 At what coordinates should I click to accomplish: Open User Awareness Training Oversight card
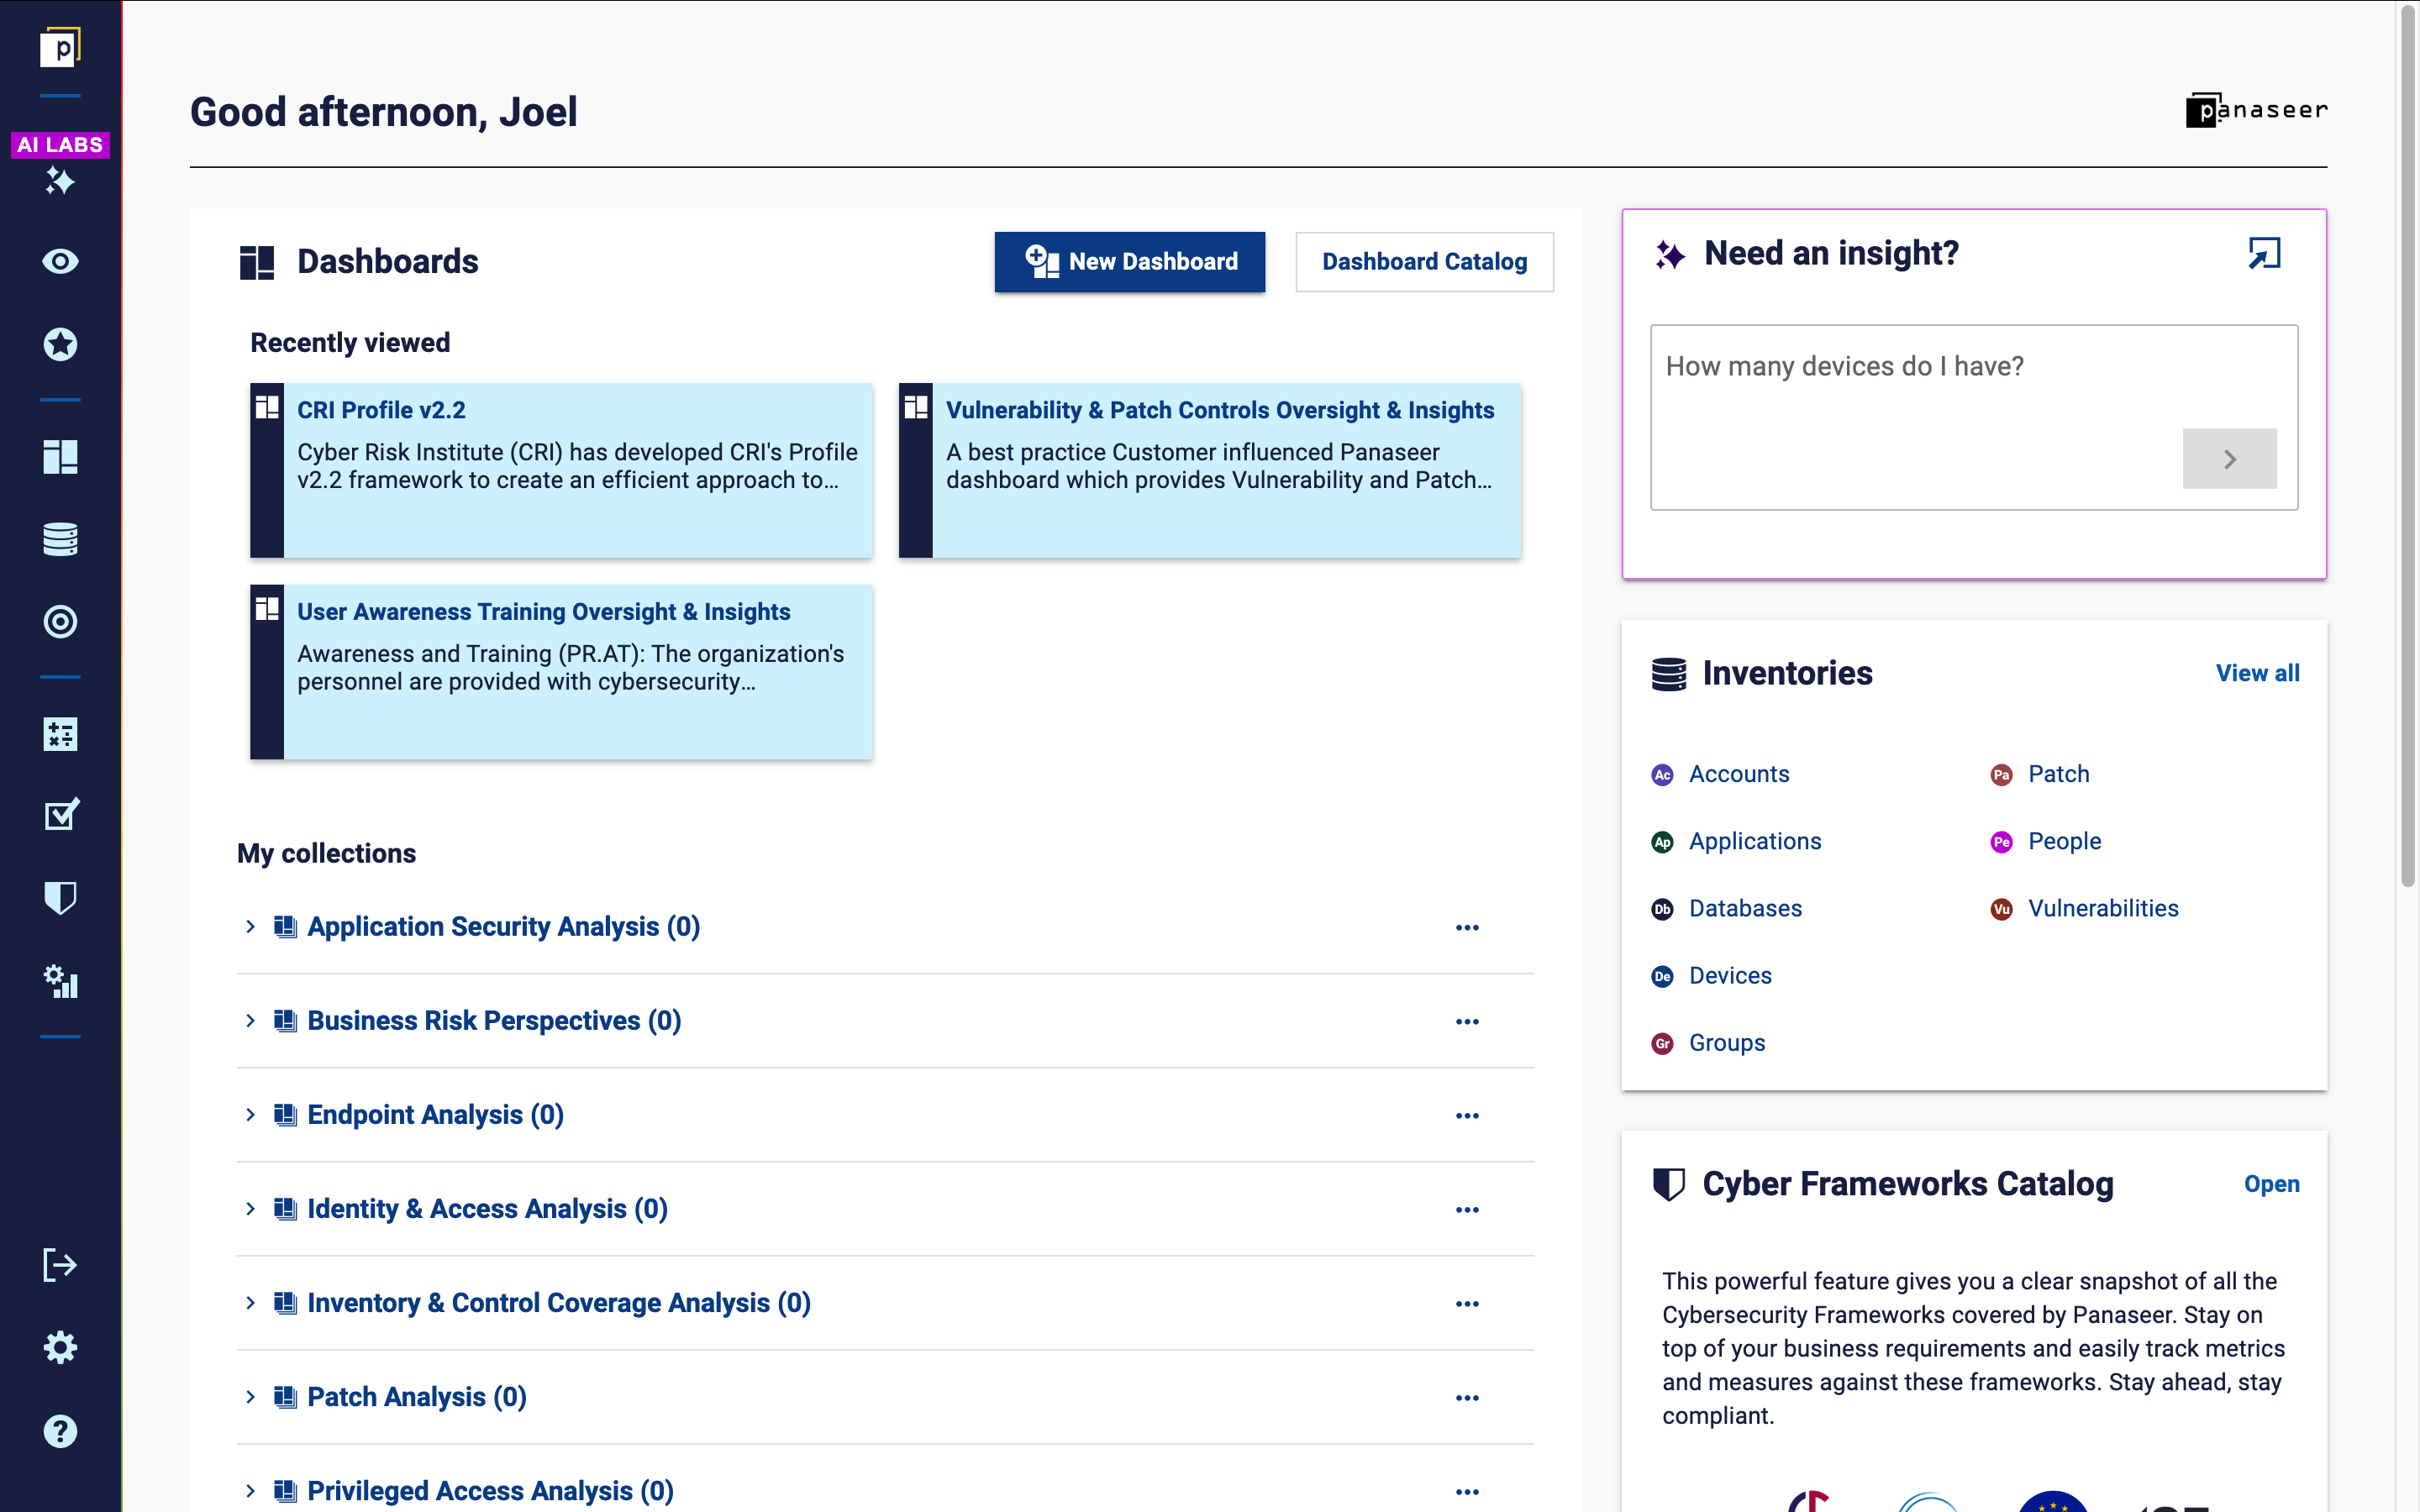pyautogui.click(x=561, y=672)
